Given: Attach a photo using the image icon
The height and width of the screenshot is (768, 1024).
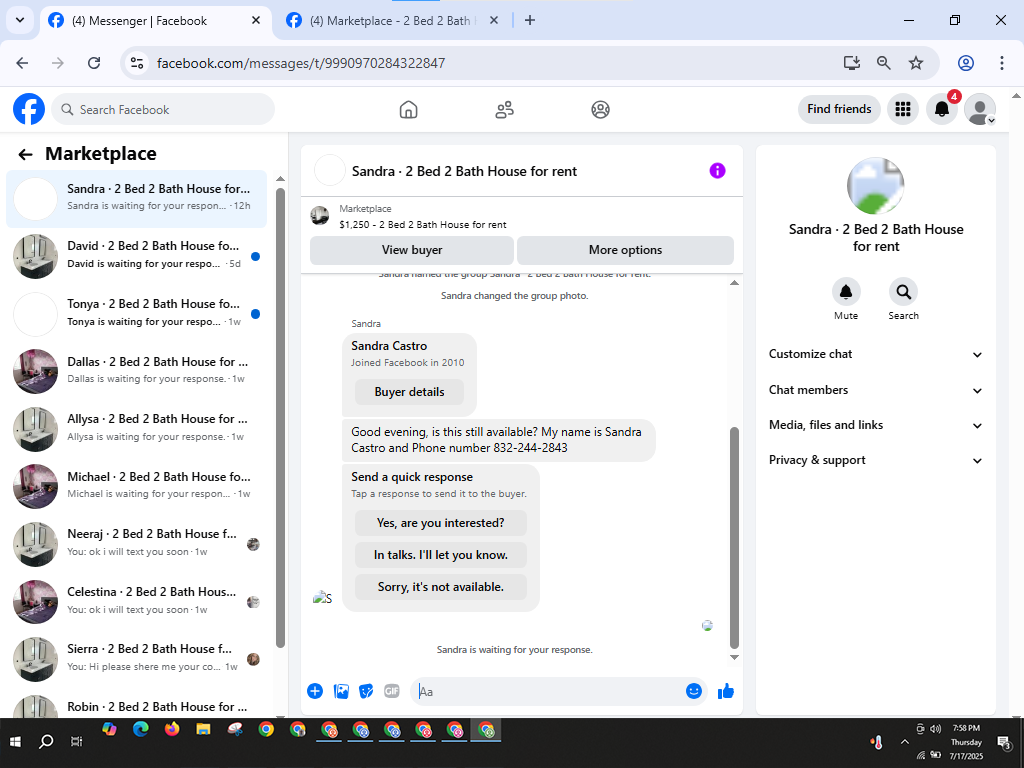Looking at the screenshot, I should point(341,691).
